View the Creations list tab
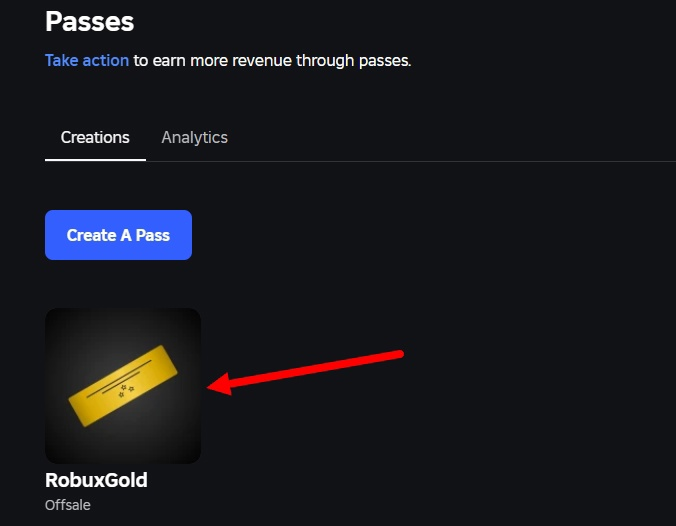Screen dimensions: 676x526 tap(95, 137)
